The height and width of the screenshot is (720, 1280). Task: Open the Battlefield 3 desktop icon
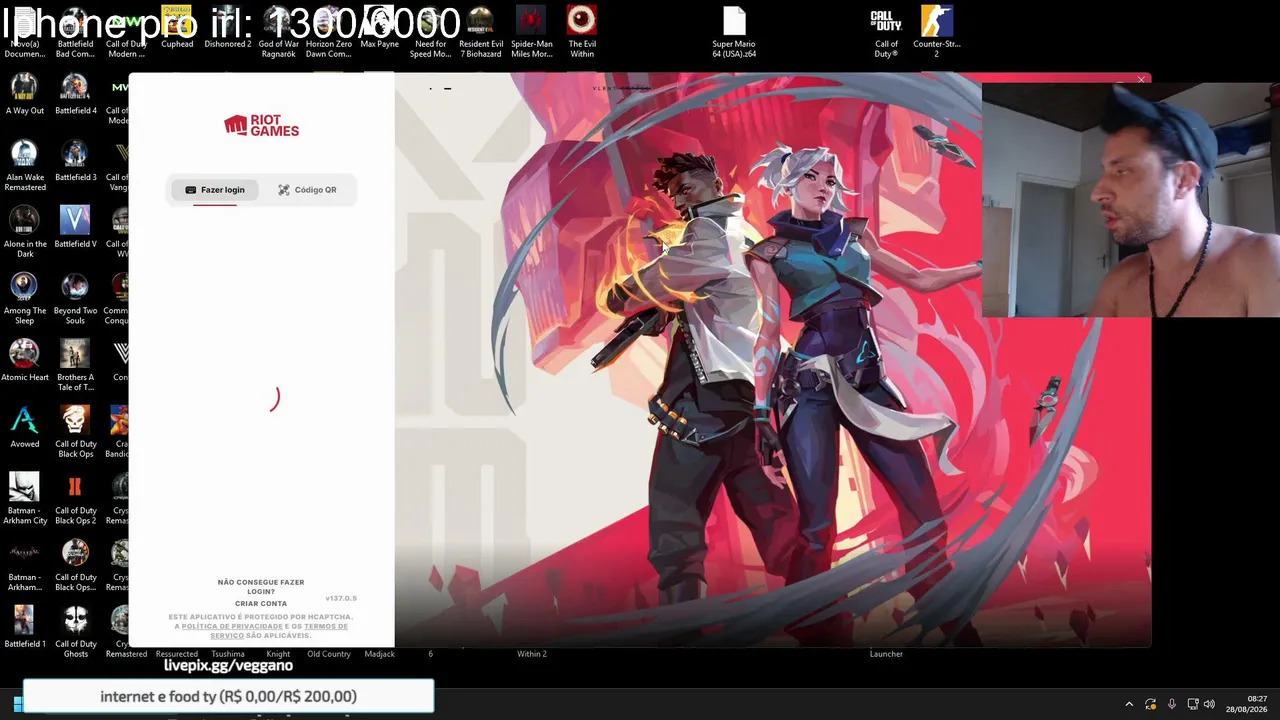click(75, 161)
